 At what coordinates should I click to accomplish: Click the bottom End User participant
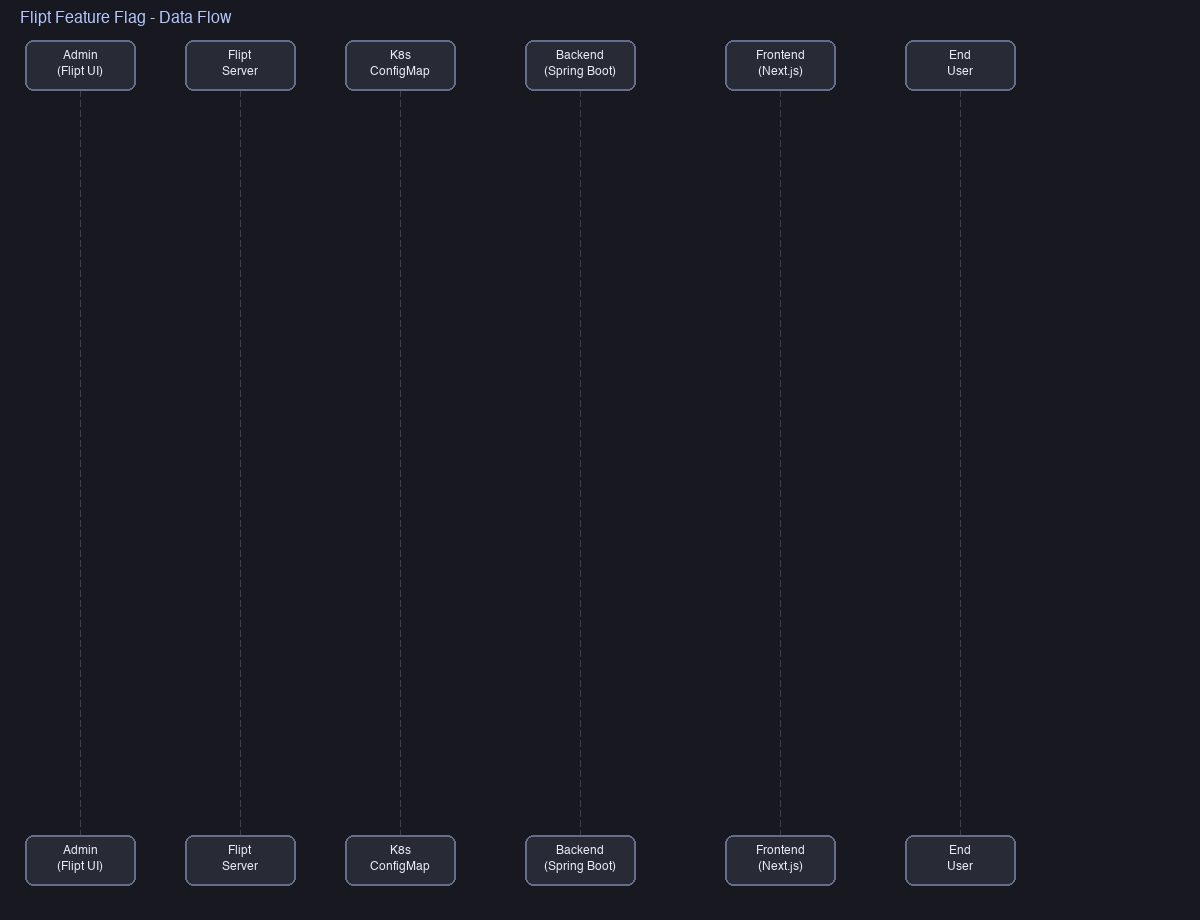[x=960, y=860]
